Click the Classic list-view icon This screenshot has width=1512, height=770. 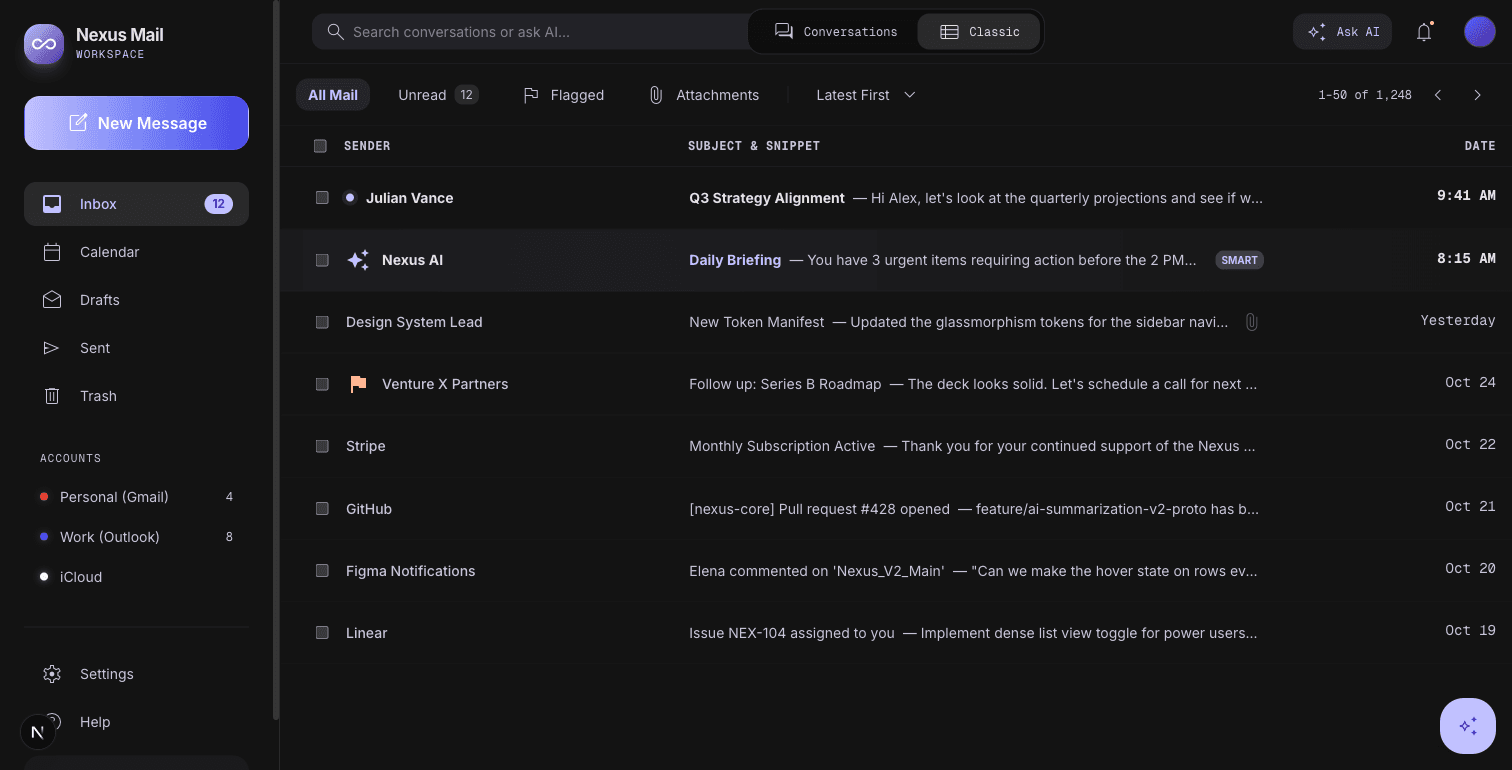(x=950, y=32)
